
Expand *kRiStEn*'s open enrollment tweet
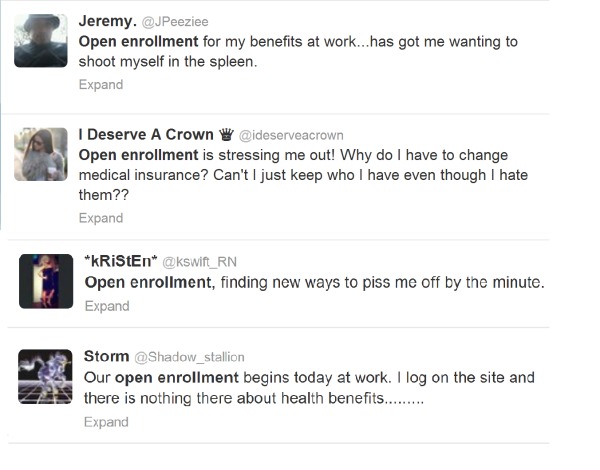coord(107,306)
